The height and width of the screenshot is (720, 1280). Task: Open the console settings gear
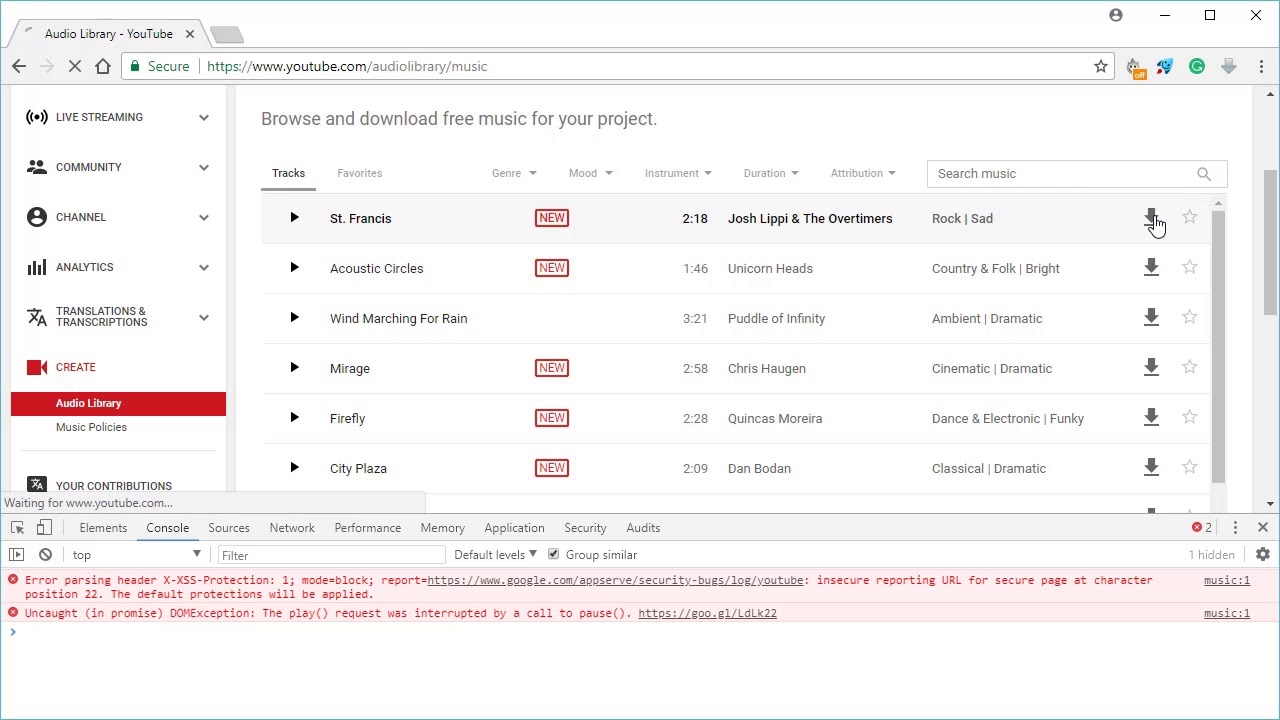pos(1263,555)
